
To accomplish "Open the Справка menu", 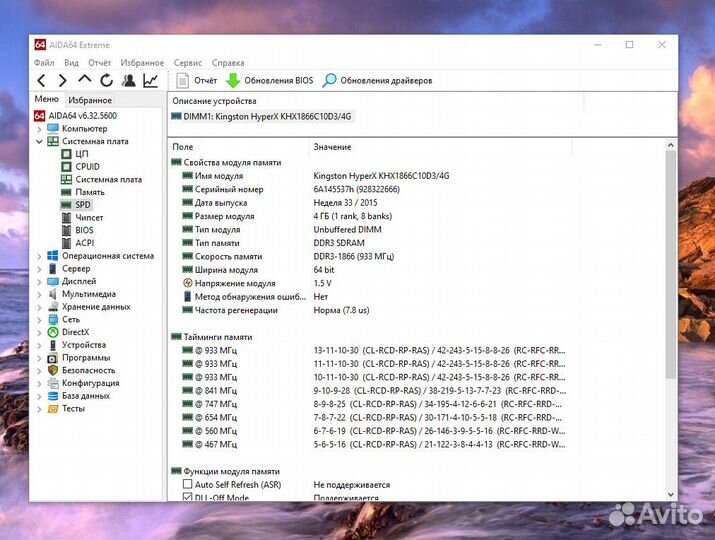I will [x=228, y=62].
